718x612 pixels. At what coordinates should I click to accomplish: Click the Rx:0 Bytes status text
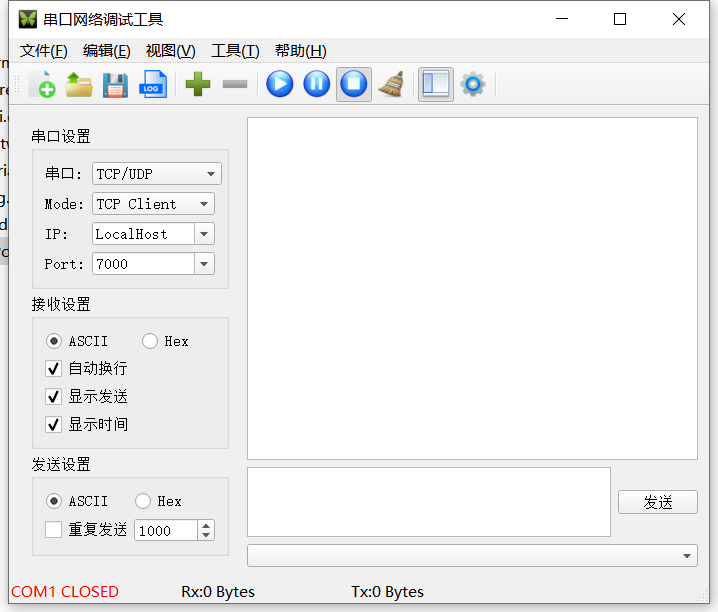pos(218,591)
